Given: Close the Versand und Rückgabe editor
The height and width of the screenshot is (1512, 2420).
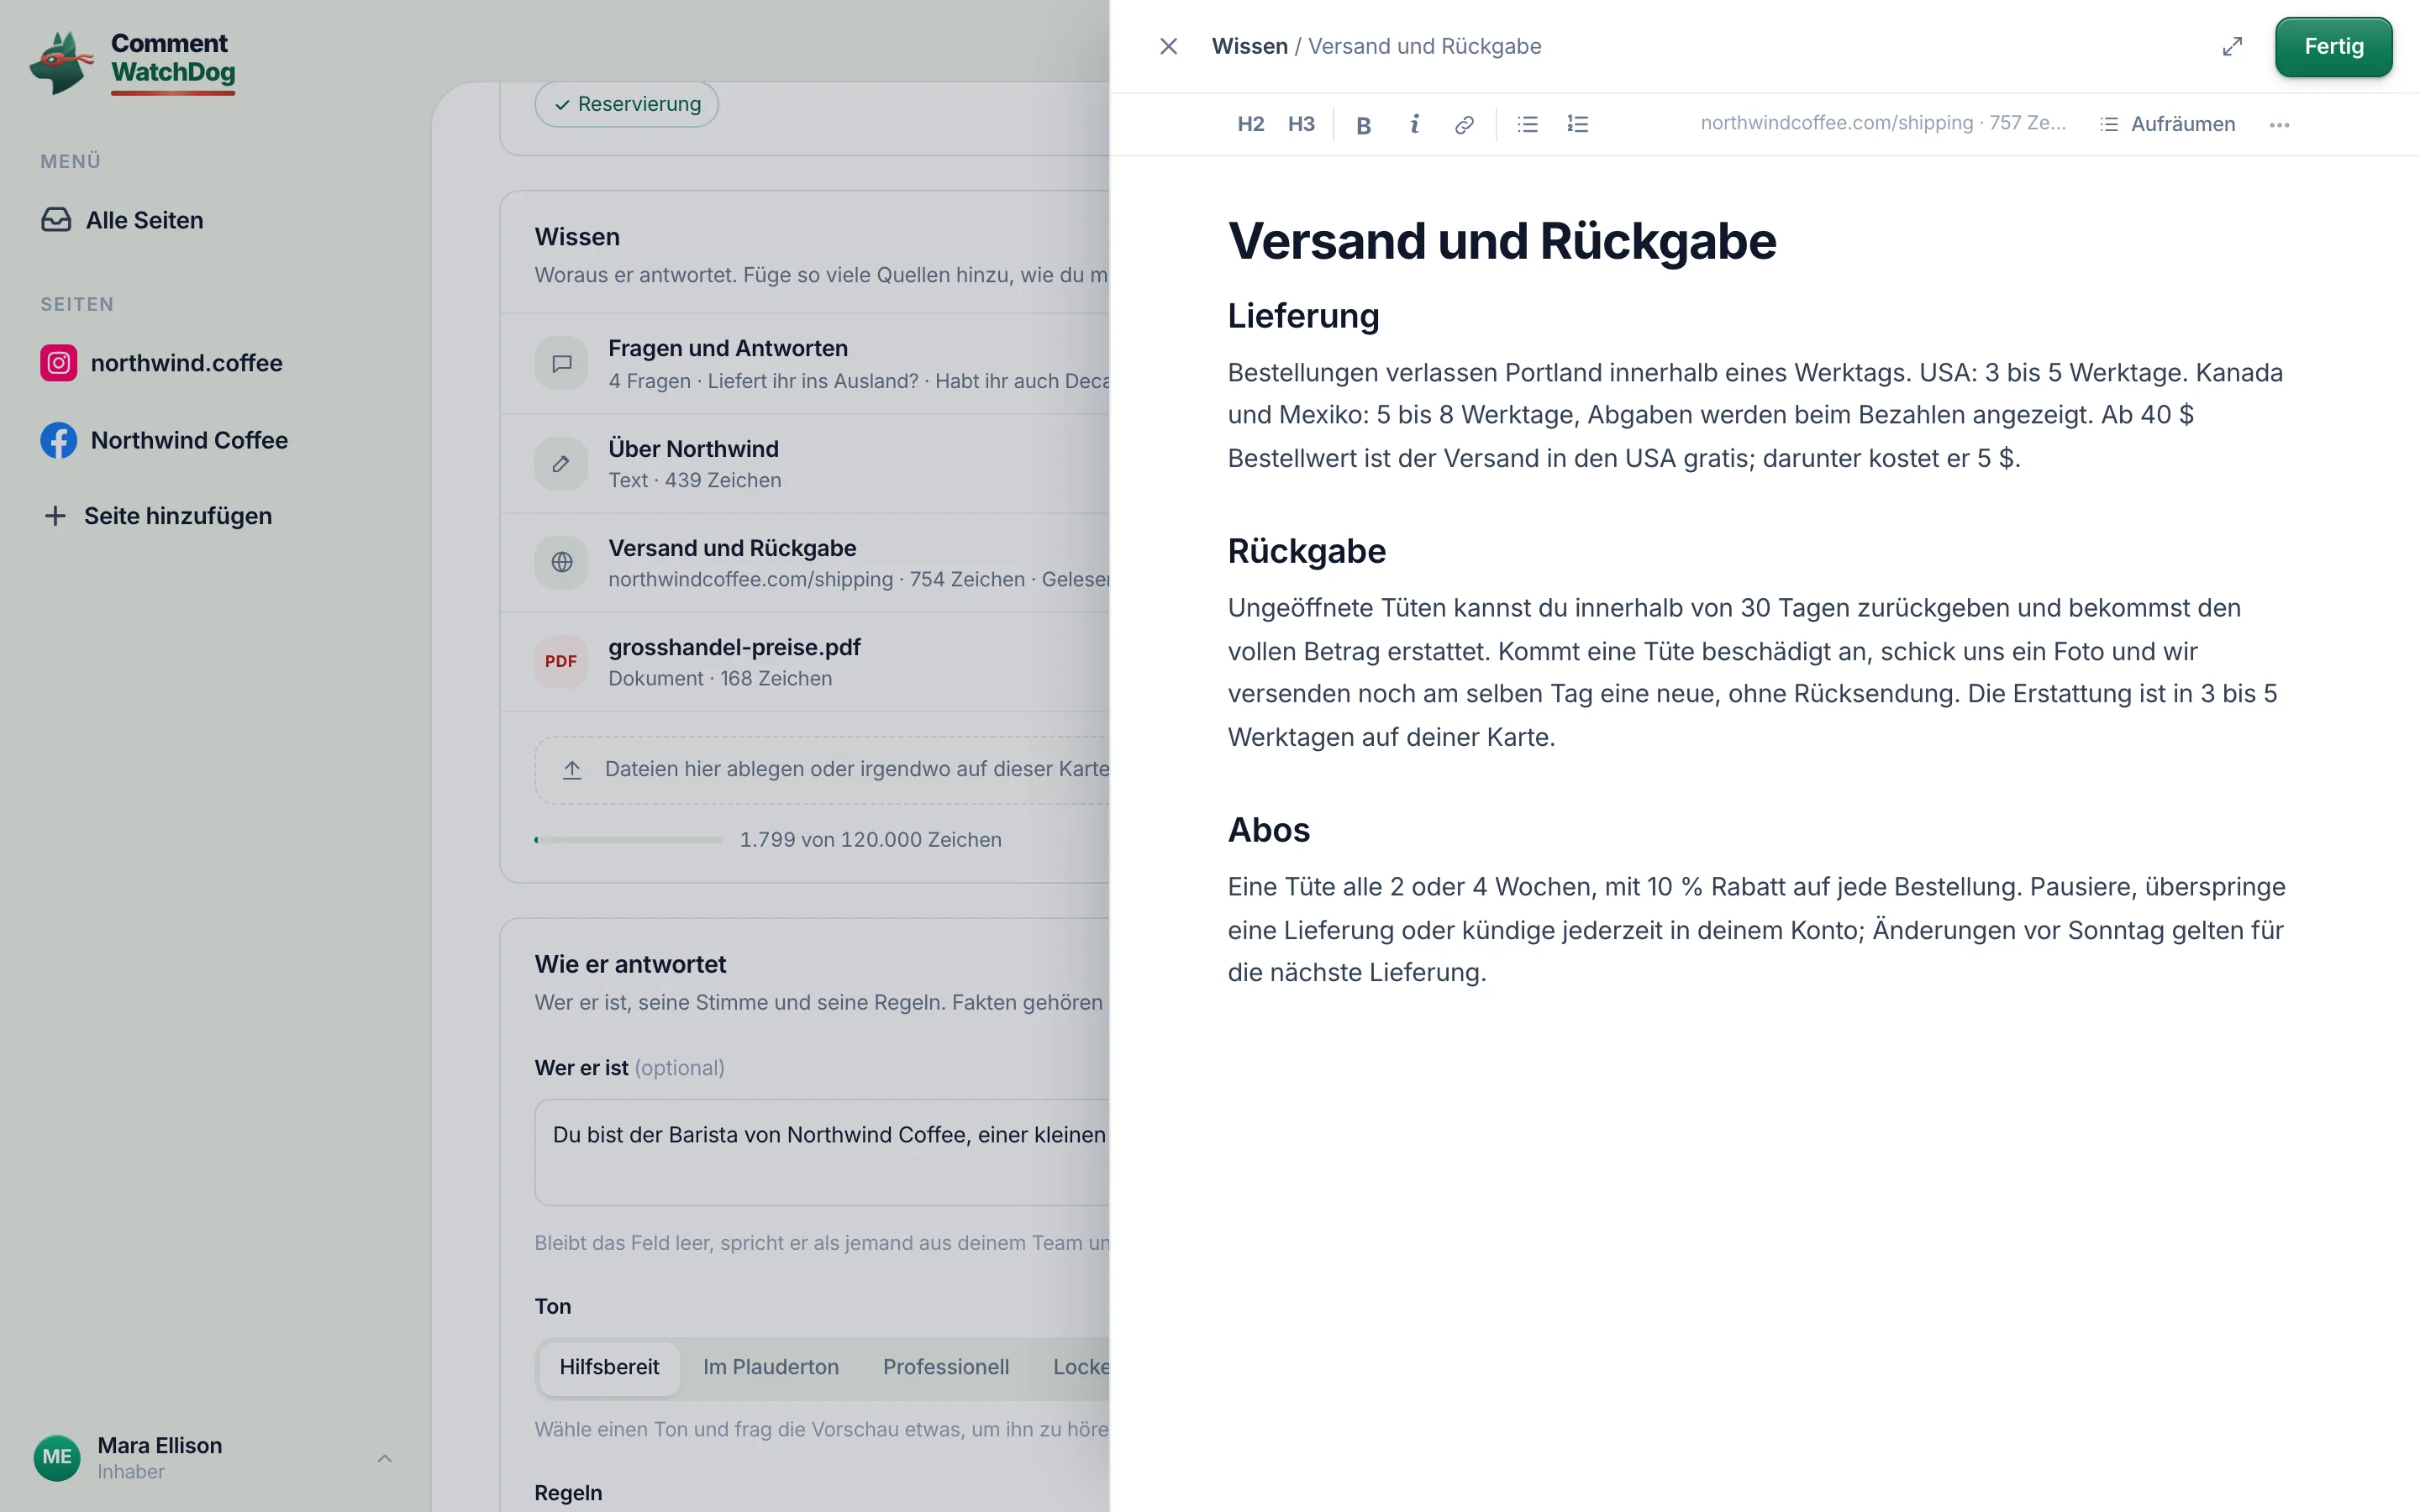Looking at the screenshot, I should tap(1168, 47).
